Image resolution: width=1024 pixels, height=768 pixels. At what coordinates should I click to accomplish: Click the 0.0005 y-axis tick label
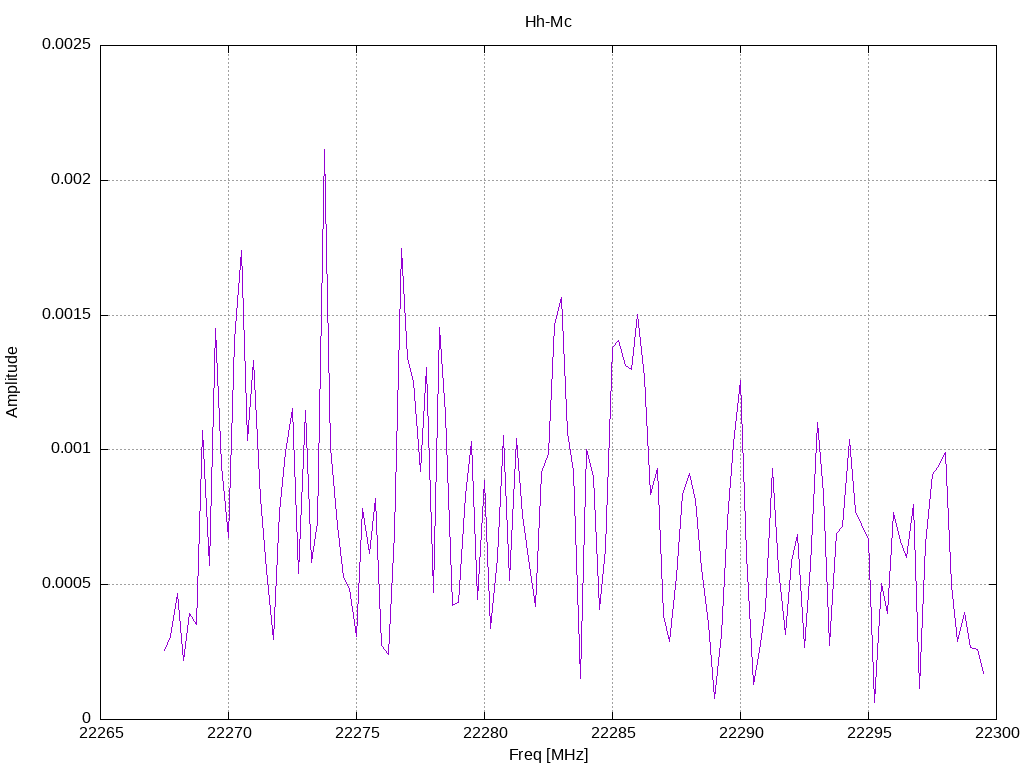click(x=67, y=583)
